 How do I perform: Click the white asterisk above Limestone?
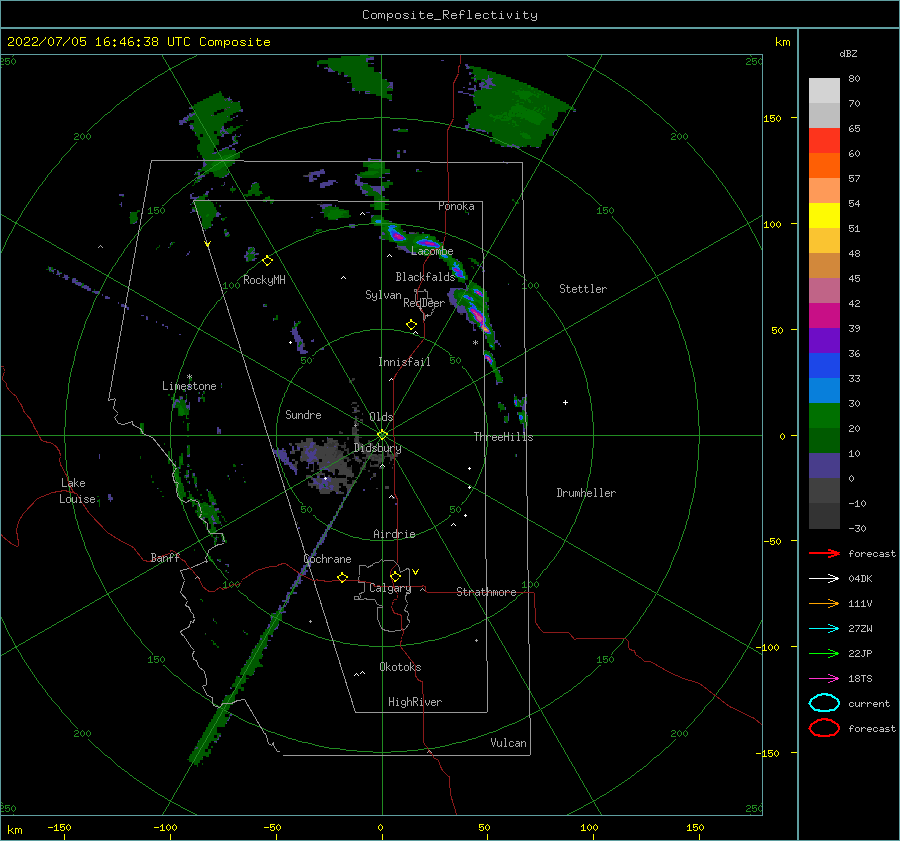pyautogui.click(x=189, y=377)
